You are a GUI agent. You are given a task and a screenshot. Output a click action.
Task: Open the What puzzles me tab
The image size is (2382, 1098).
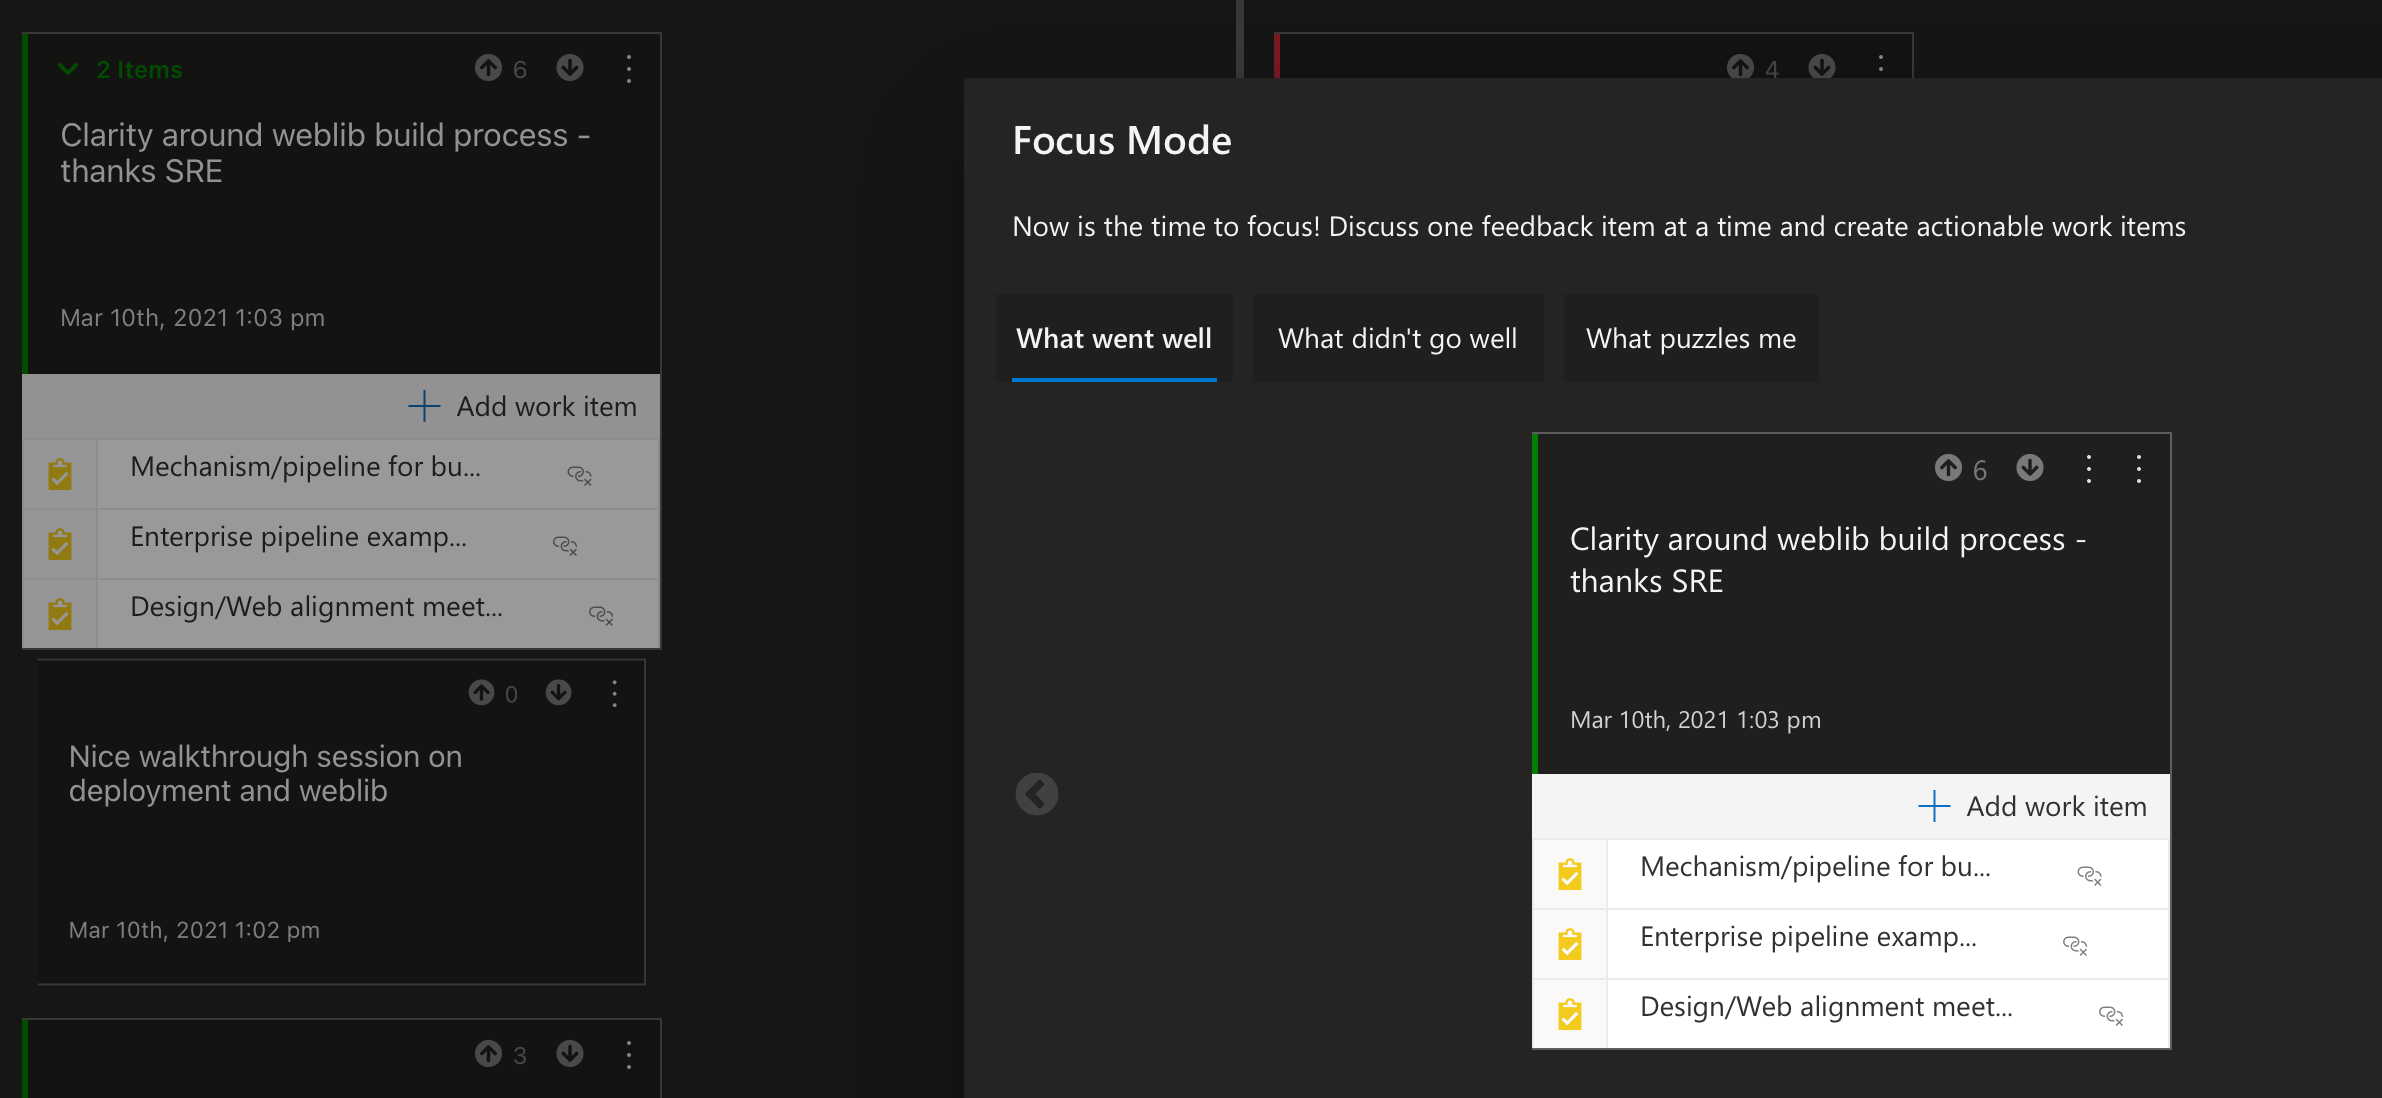pos(1689,338)
